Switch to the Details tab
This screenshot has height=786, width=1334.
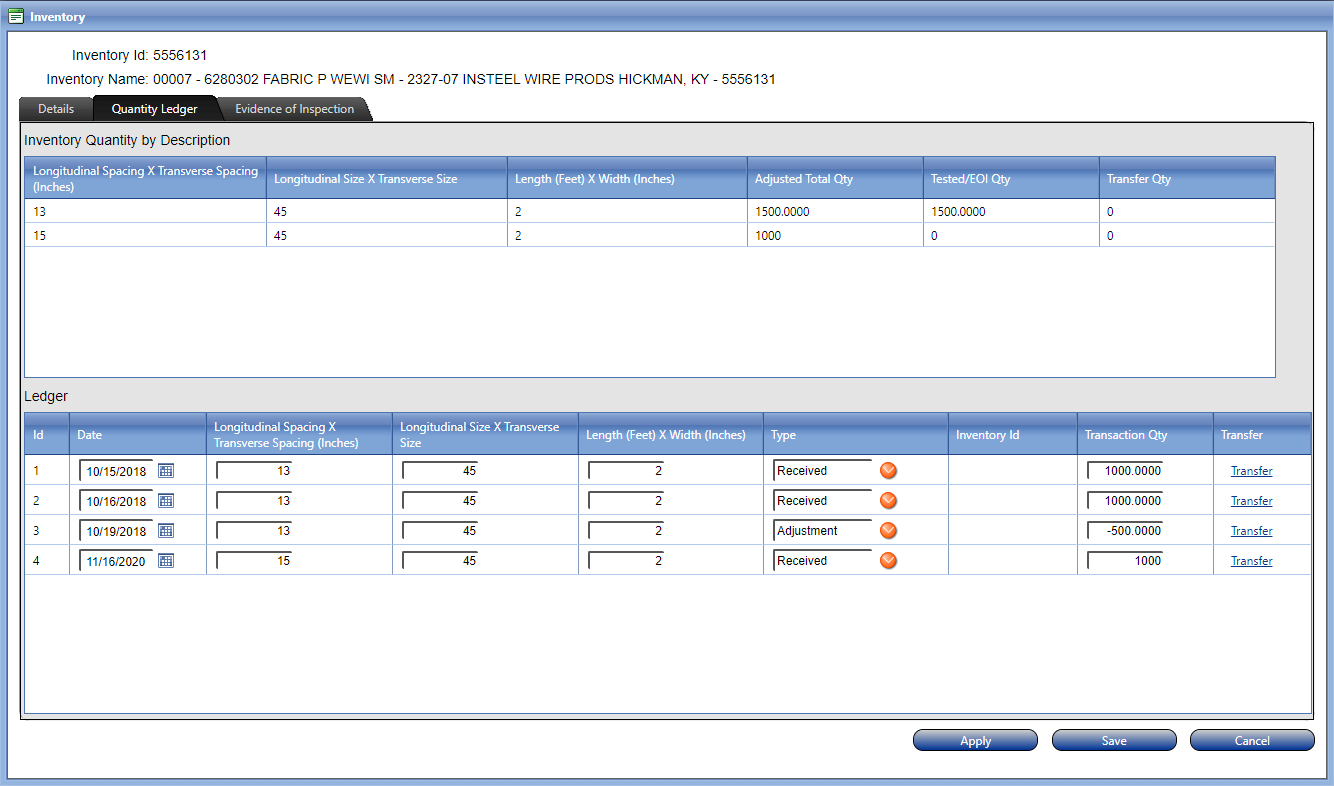(56, 109)
